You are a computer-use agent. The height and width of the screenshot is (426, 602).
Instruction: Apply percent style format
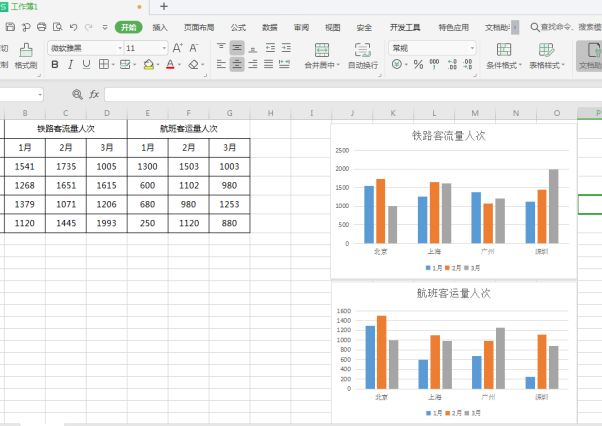pyautogui.click(x=418, y=64)
